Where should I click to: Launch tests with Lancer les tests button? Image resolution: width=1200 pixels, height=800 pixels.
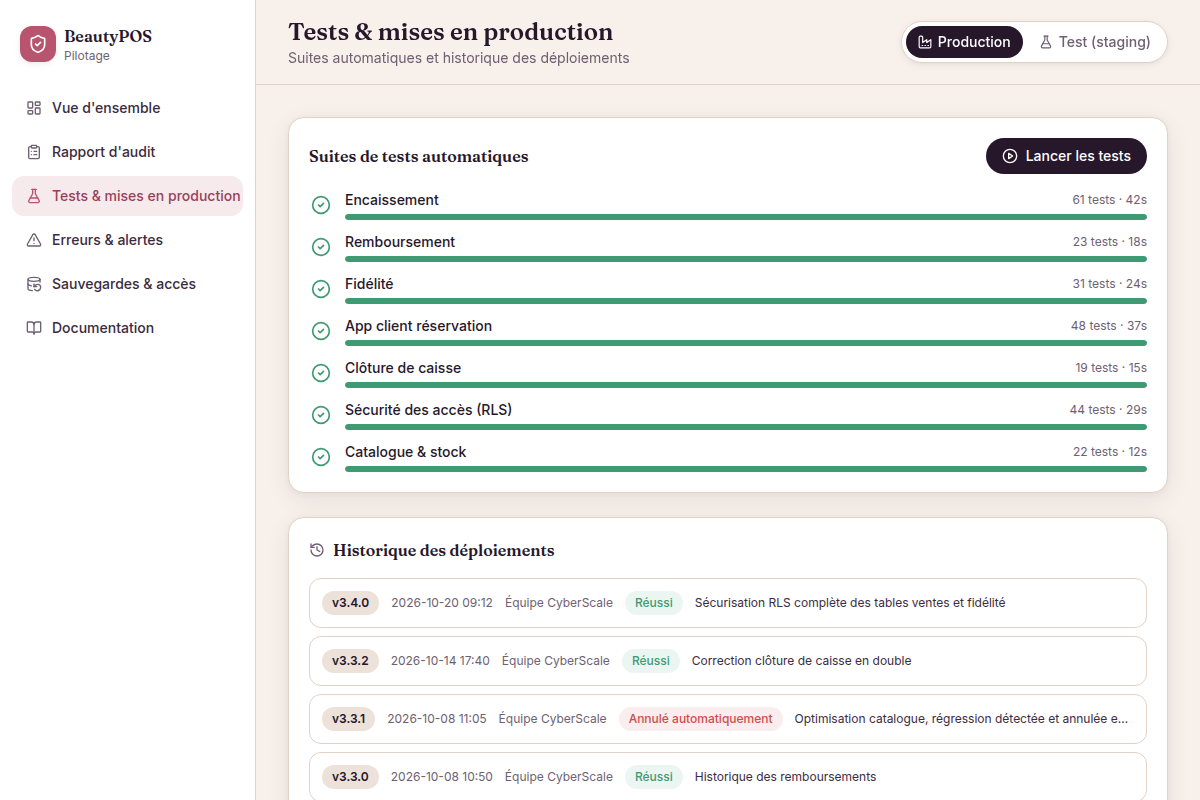(1066, 156)
